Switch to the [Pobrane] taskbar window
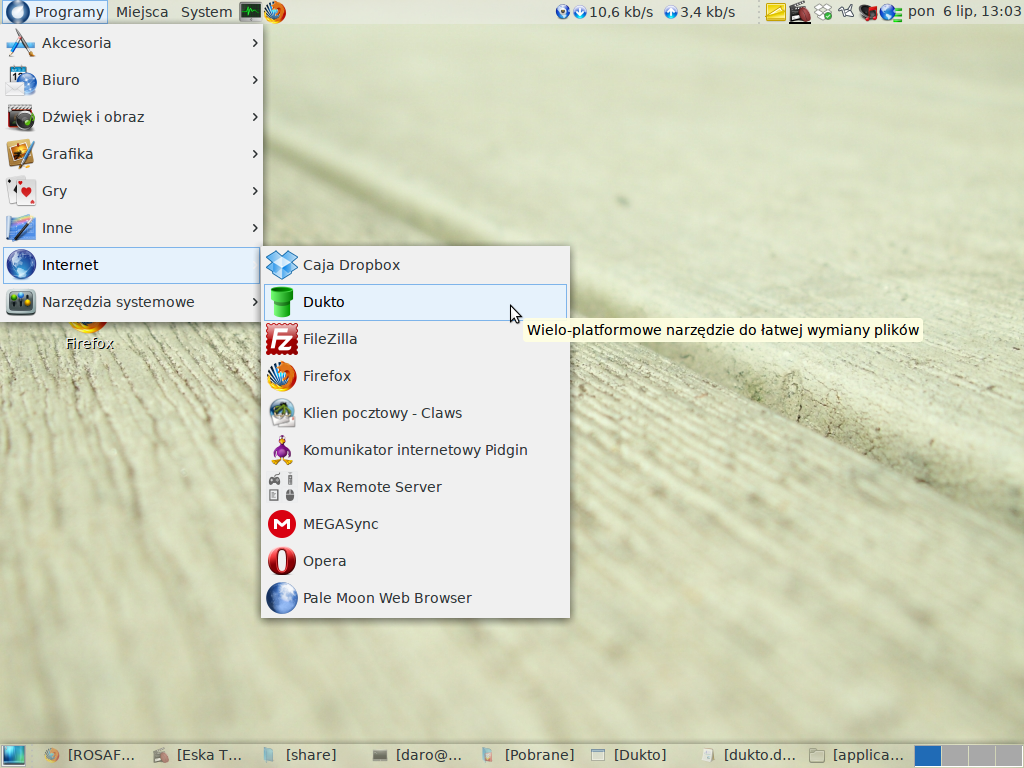 (528, 755)
